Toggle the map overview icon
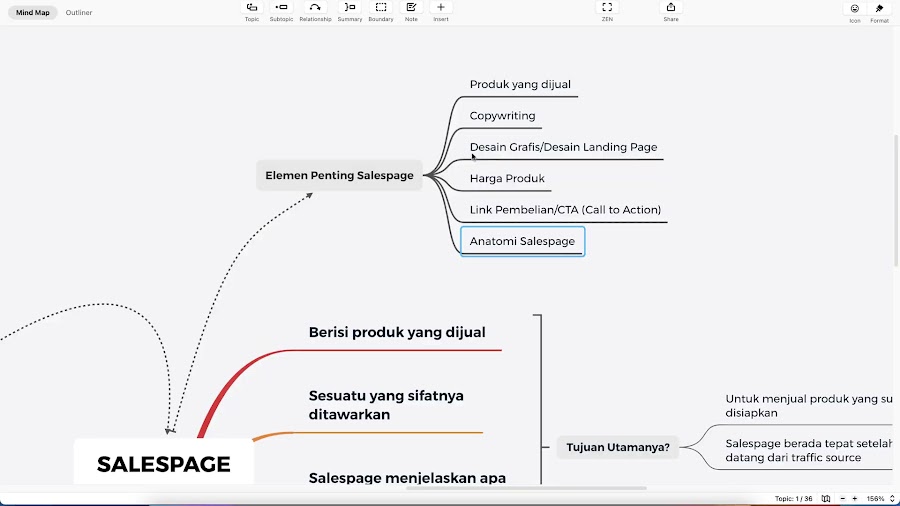The width and height of the screenshot is (900, 506). 826,499
